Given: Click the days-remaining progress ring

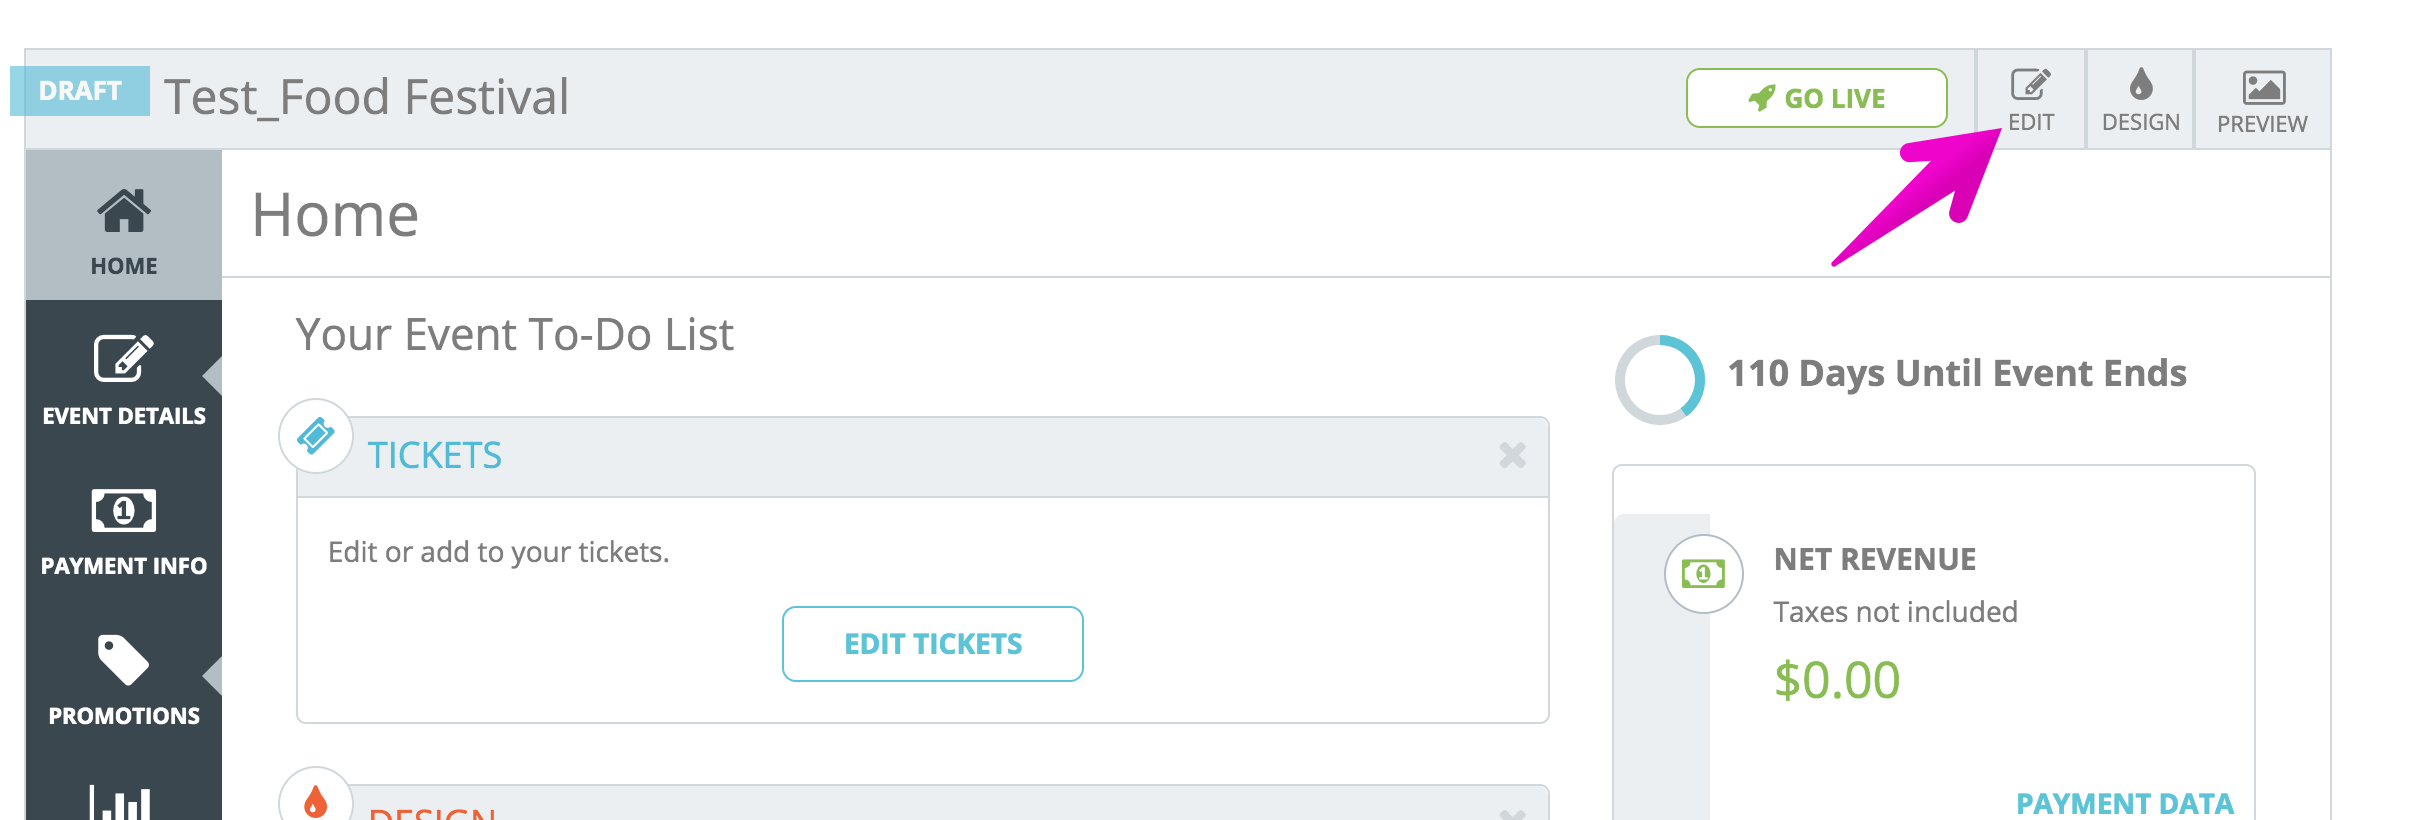Looking at the screenshot, I should 1660,380.
